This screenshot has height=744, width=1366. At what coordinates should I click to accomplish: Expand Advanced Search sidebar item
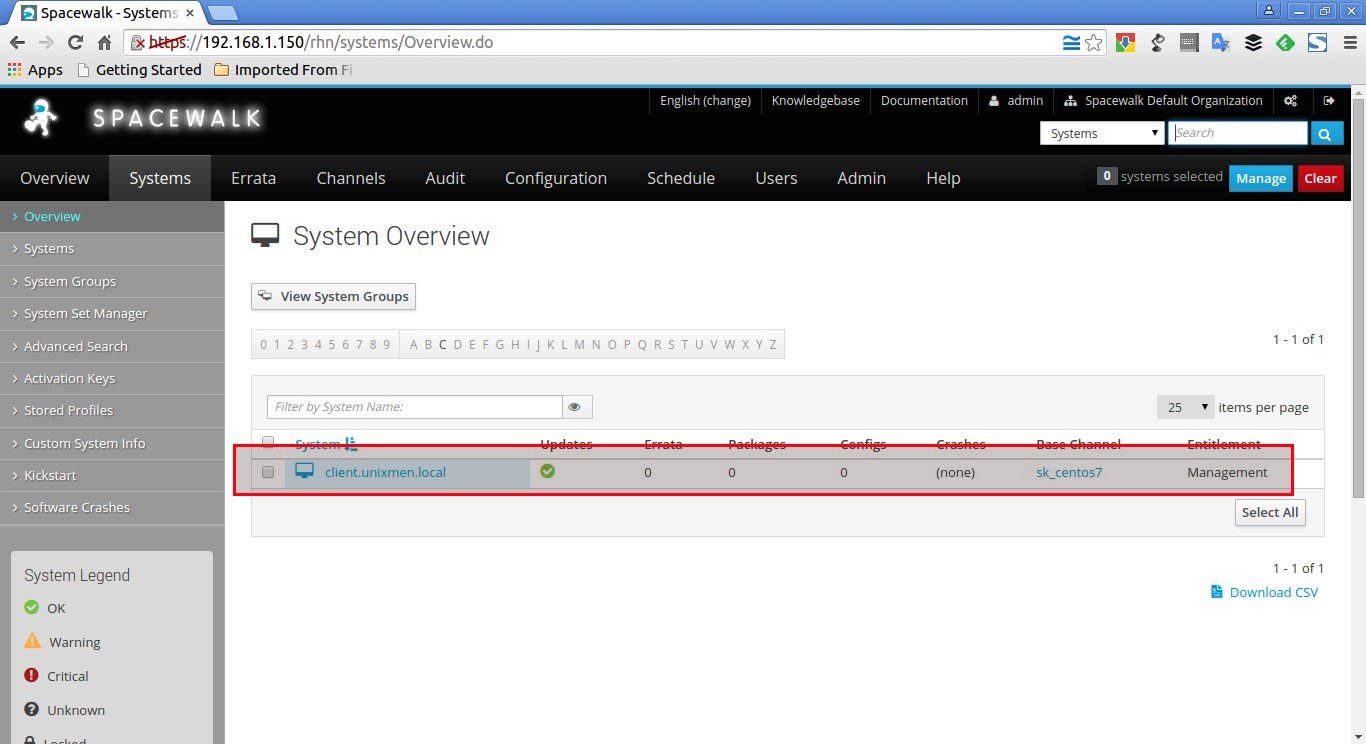tap(112, 346)
